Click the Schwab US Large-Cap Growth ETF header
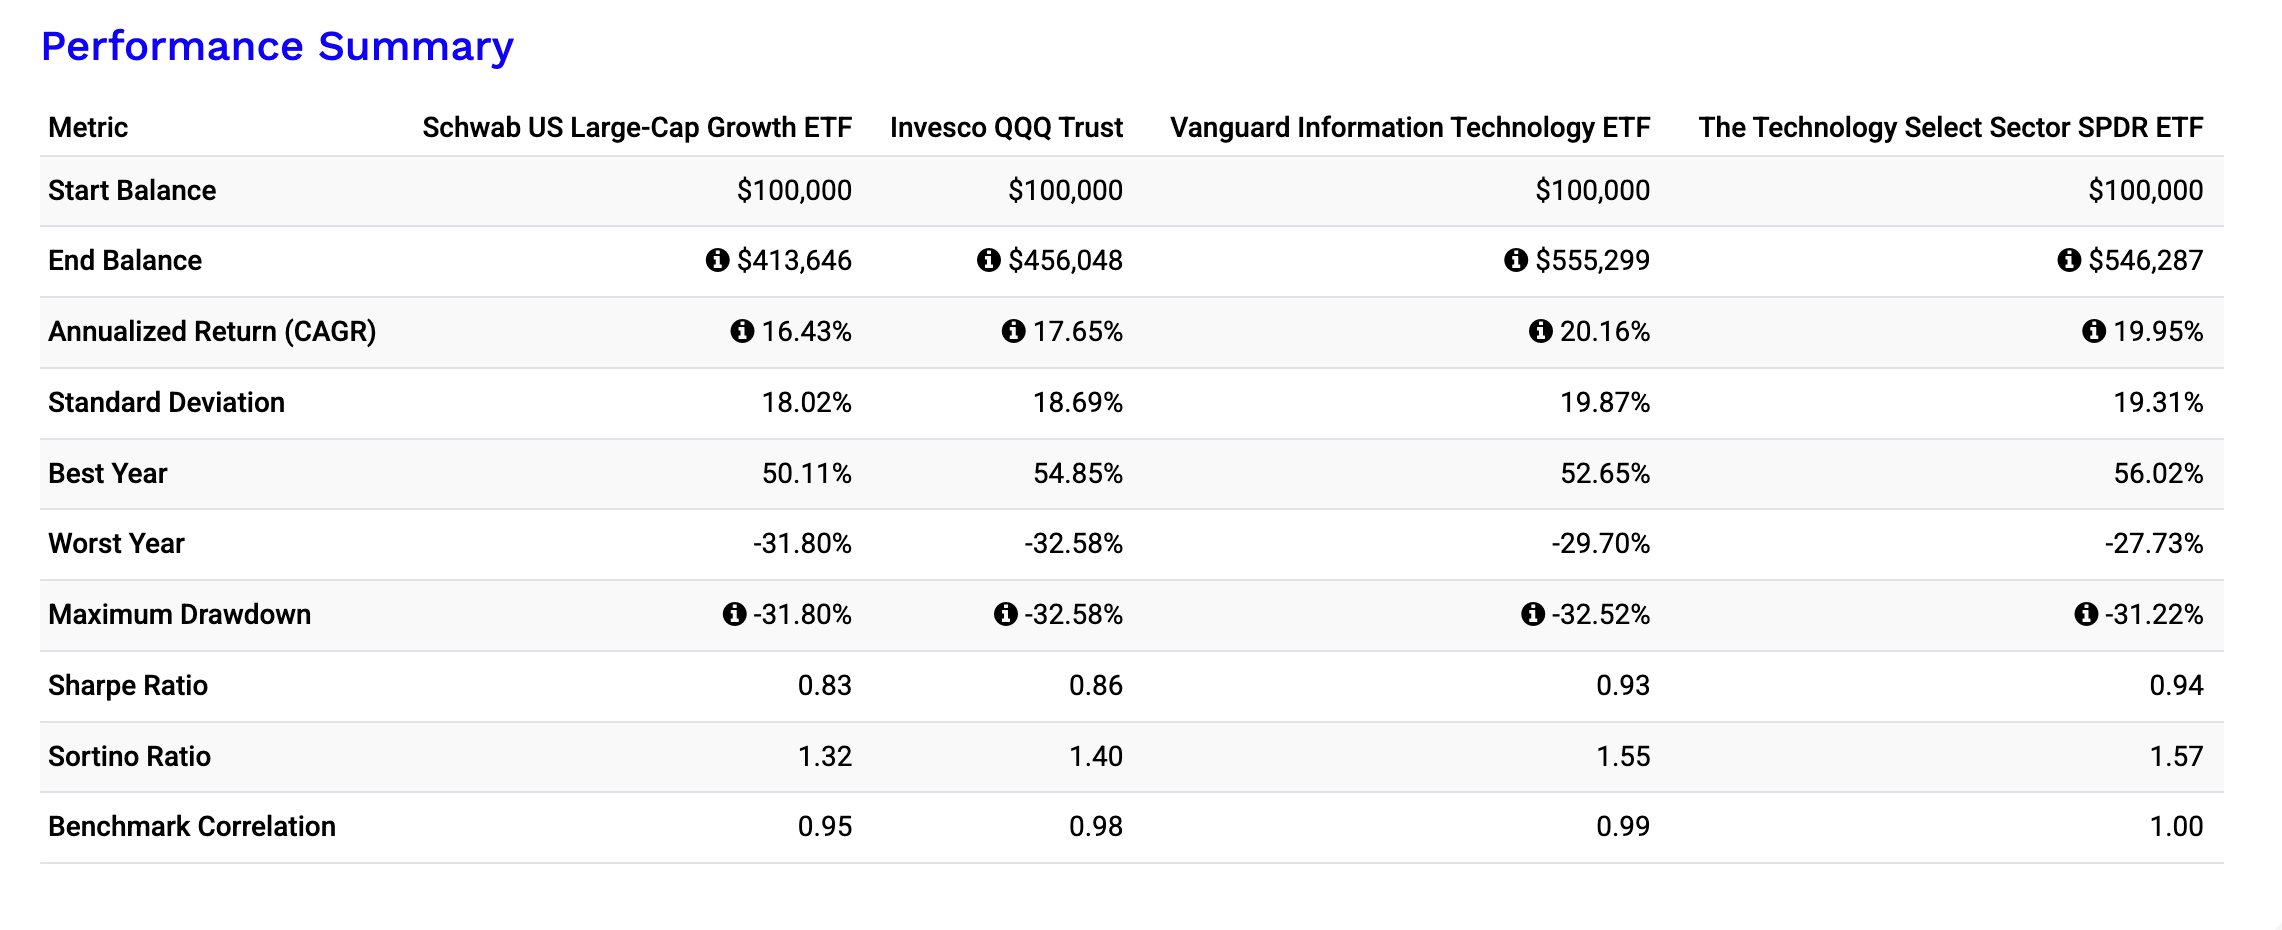 pyautogui.click(x=637, y=127)
